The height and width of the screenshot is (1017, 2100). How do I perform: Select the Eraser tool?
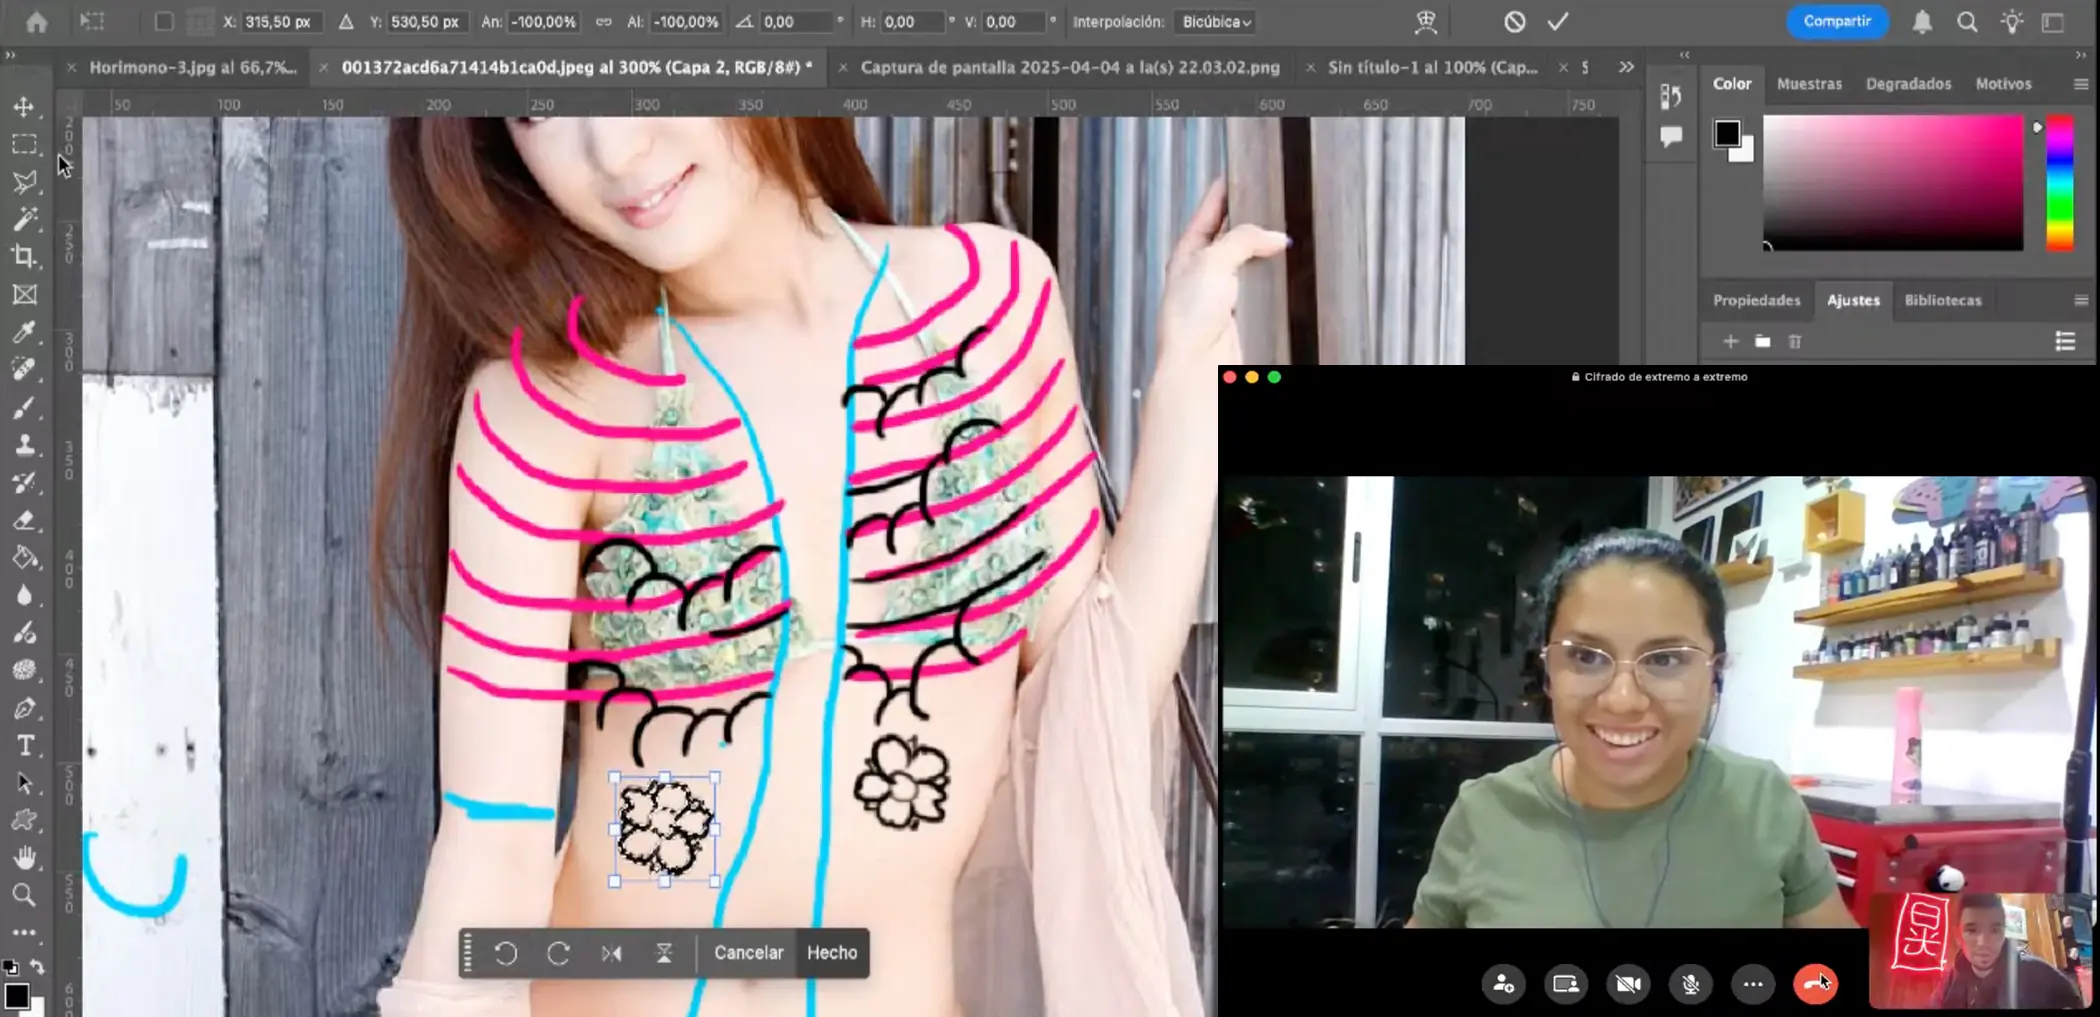pos(24,520)
